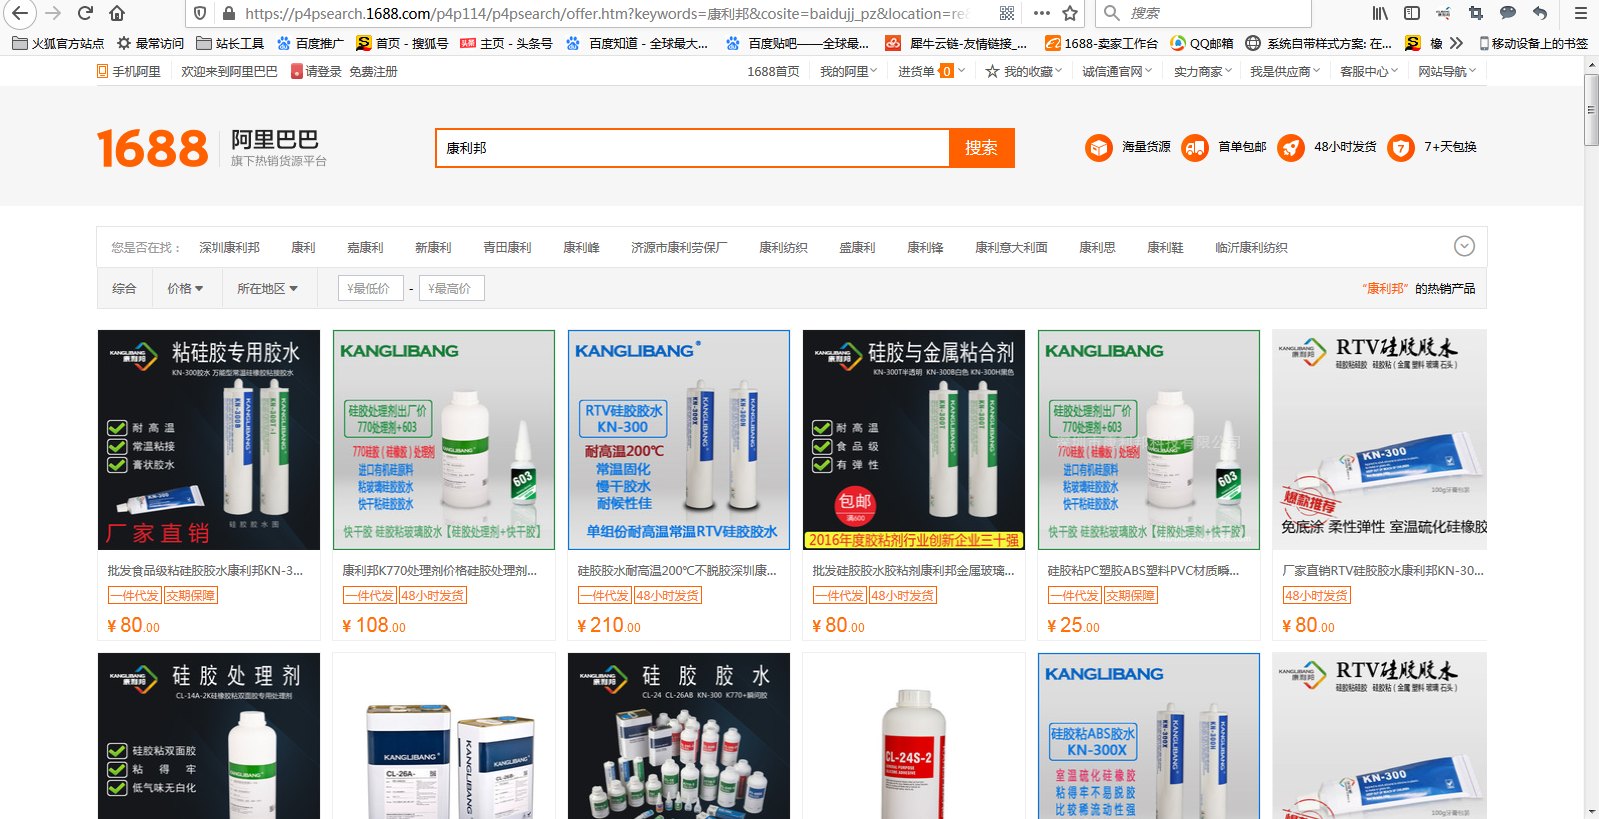This screenshot has height=819, width=1599.
Task: Click the 48小时发货 rocket icon
Action: click(1291, 148)
